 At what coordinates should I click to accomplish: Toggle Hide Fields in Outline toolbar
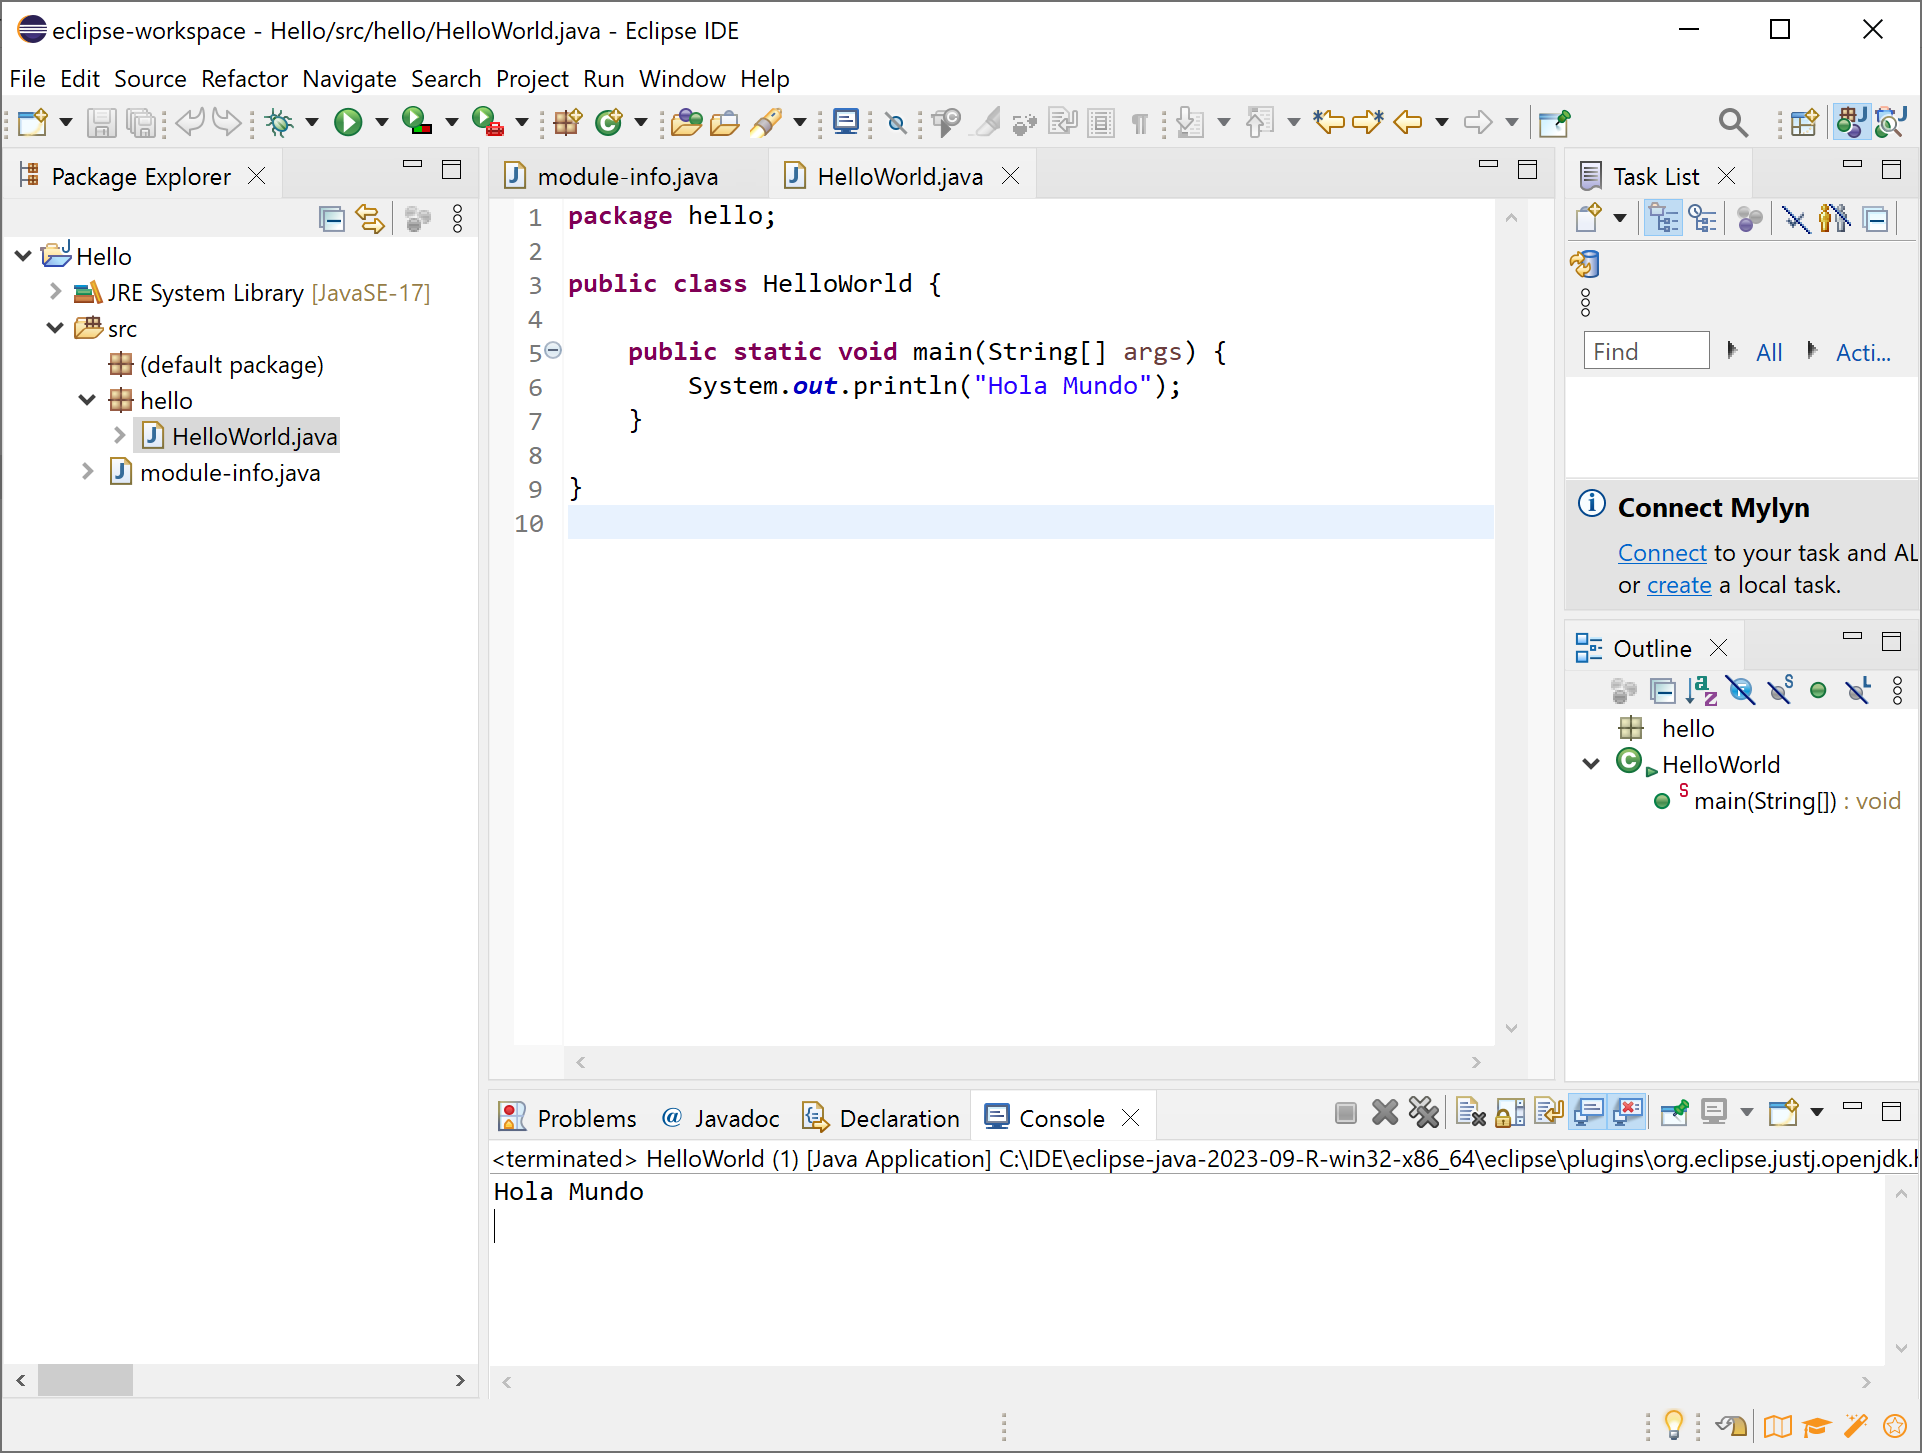[1741, 690]
